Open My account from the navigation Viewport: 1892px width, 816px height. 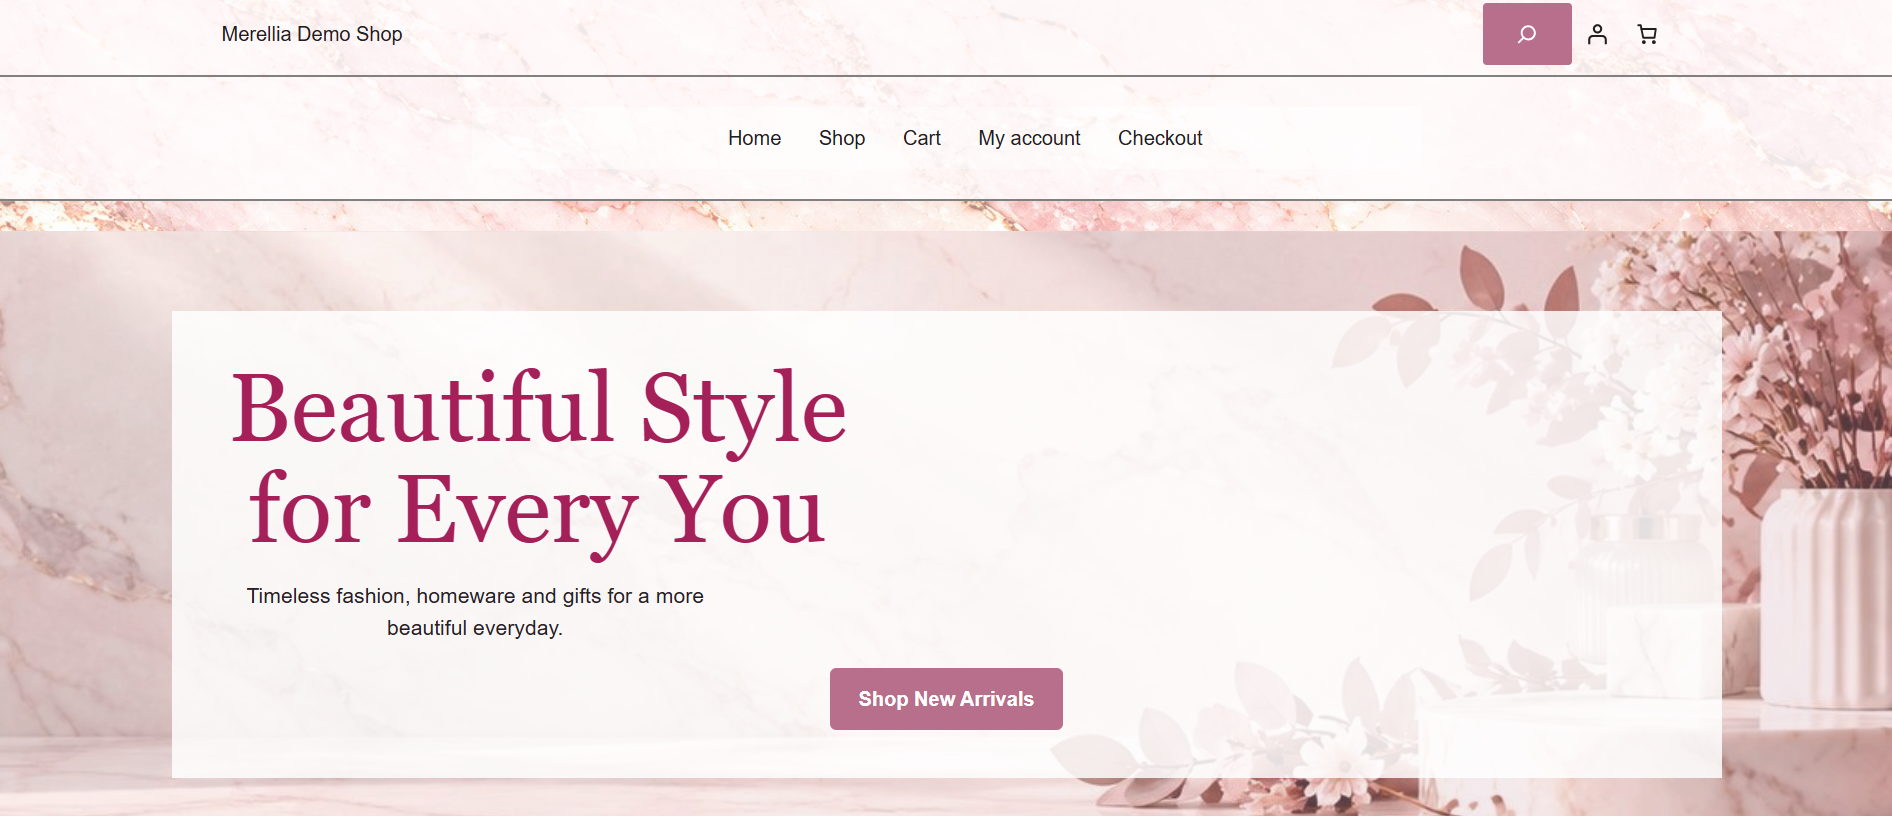coord(1029,138)
